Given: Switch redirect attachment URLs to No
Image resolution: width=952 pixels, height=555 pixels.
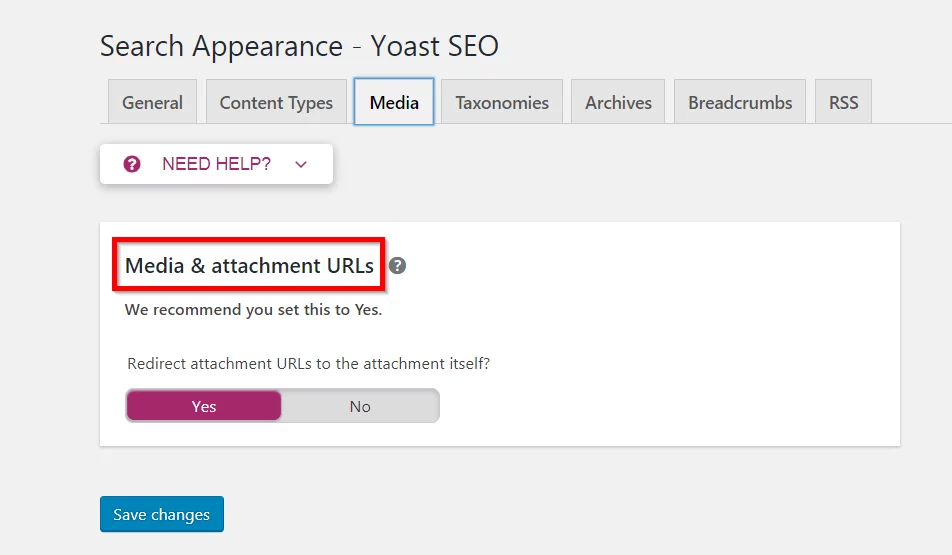Looking at the screenshot, I should 360,406.
